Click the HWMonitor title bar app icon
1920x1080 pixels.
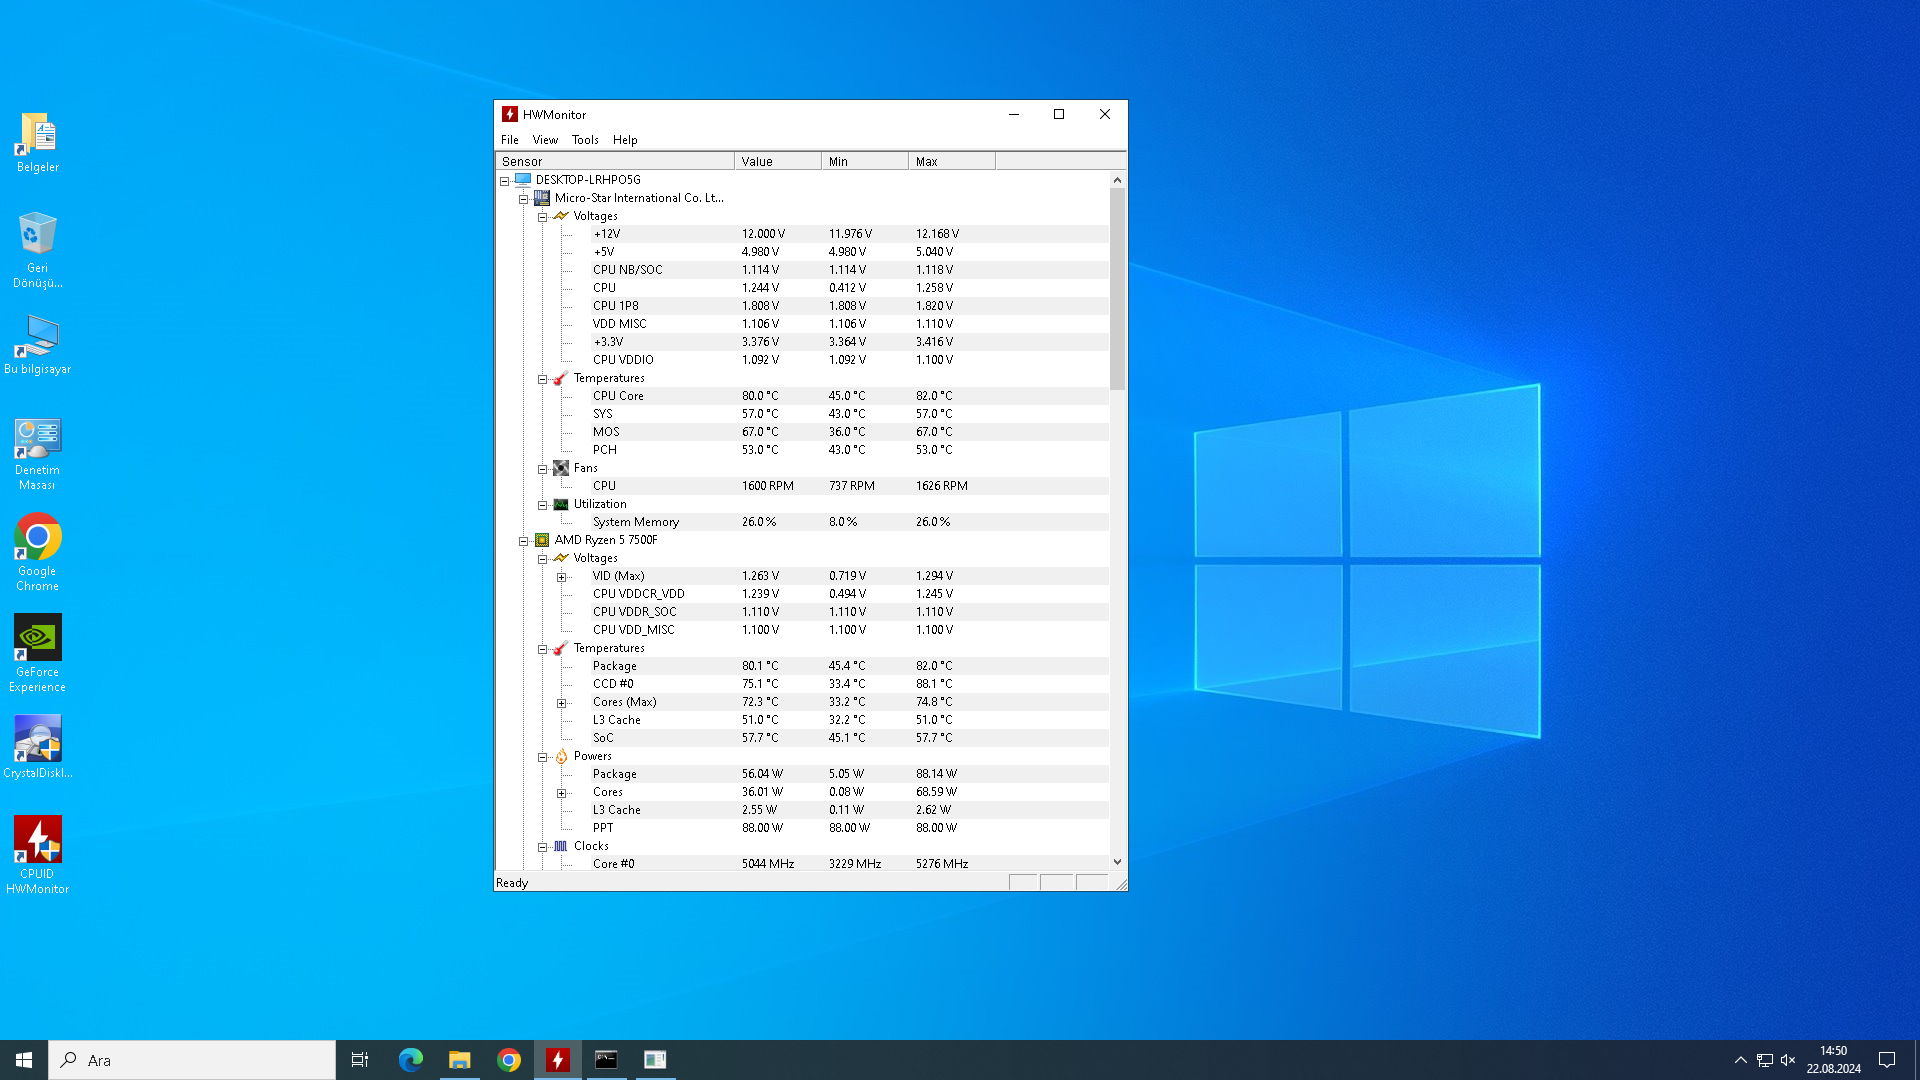point(510,114)
